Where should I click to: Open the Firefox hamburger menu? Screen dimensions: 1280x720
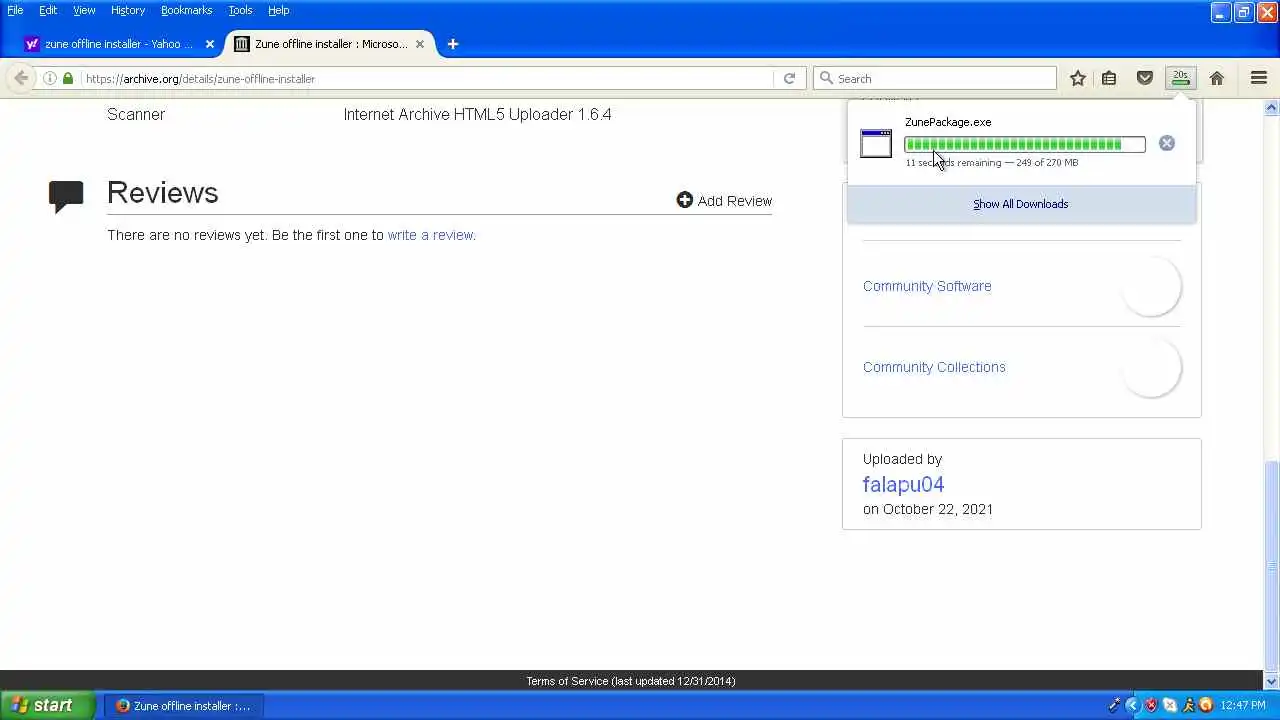click(x=1259, y=78)
